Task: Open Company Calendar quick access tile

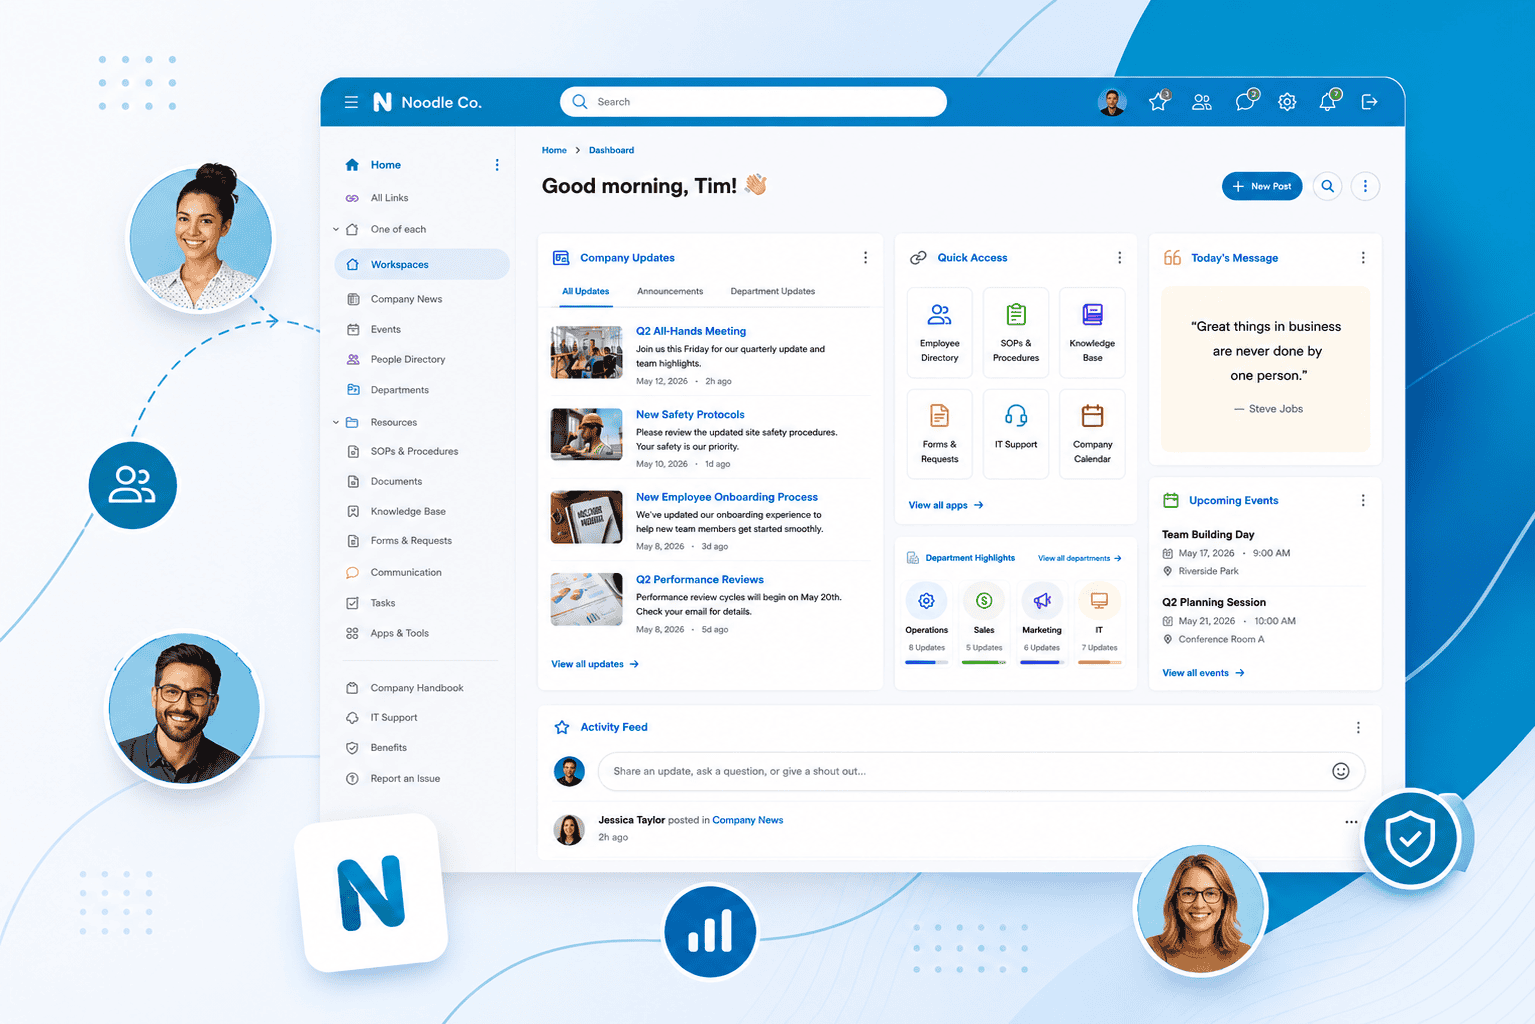Action: (1092, 434)
